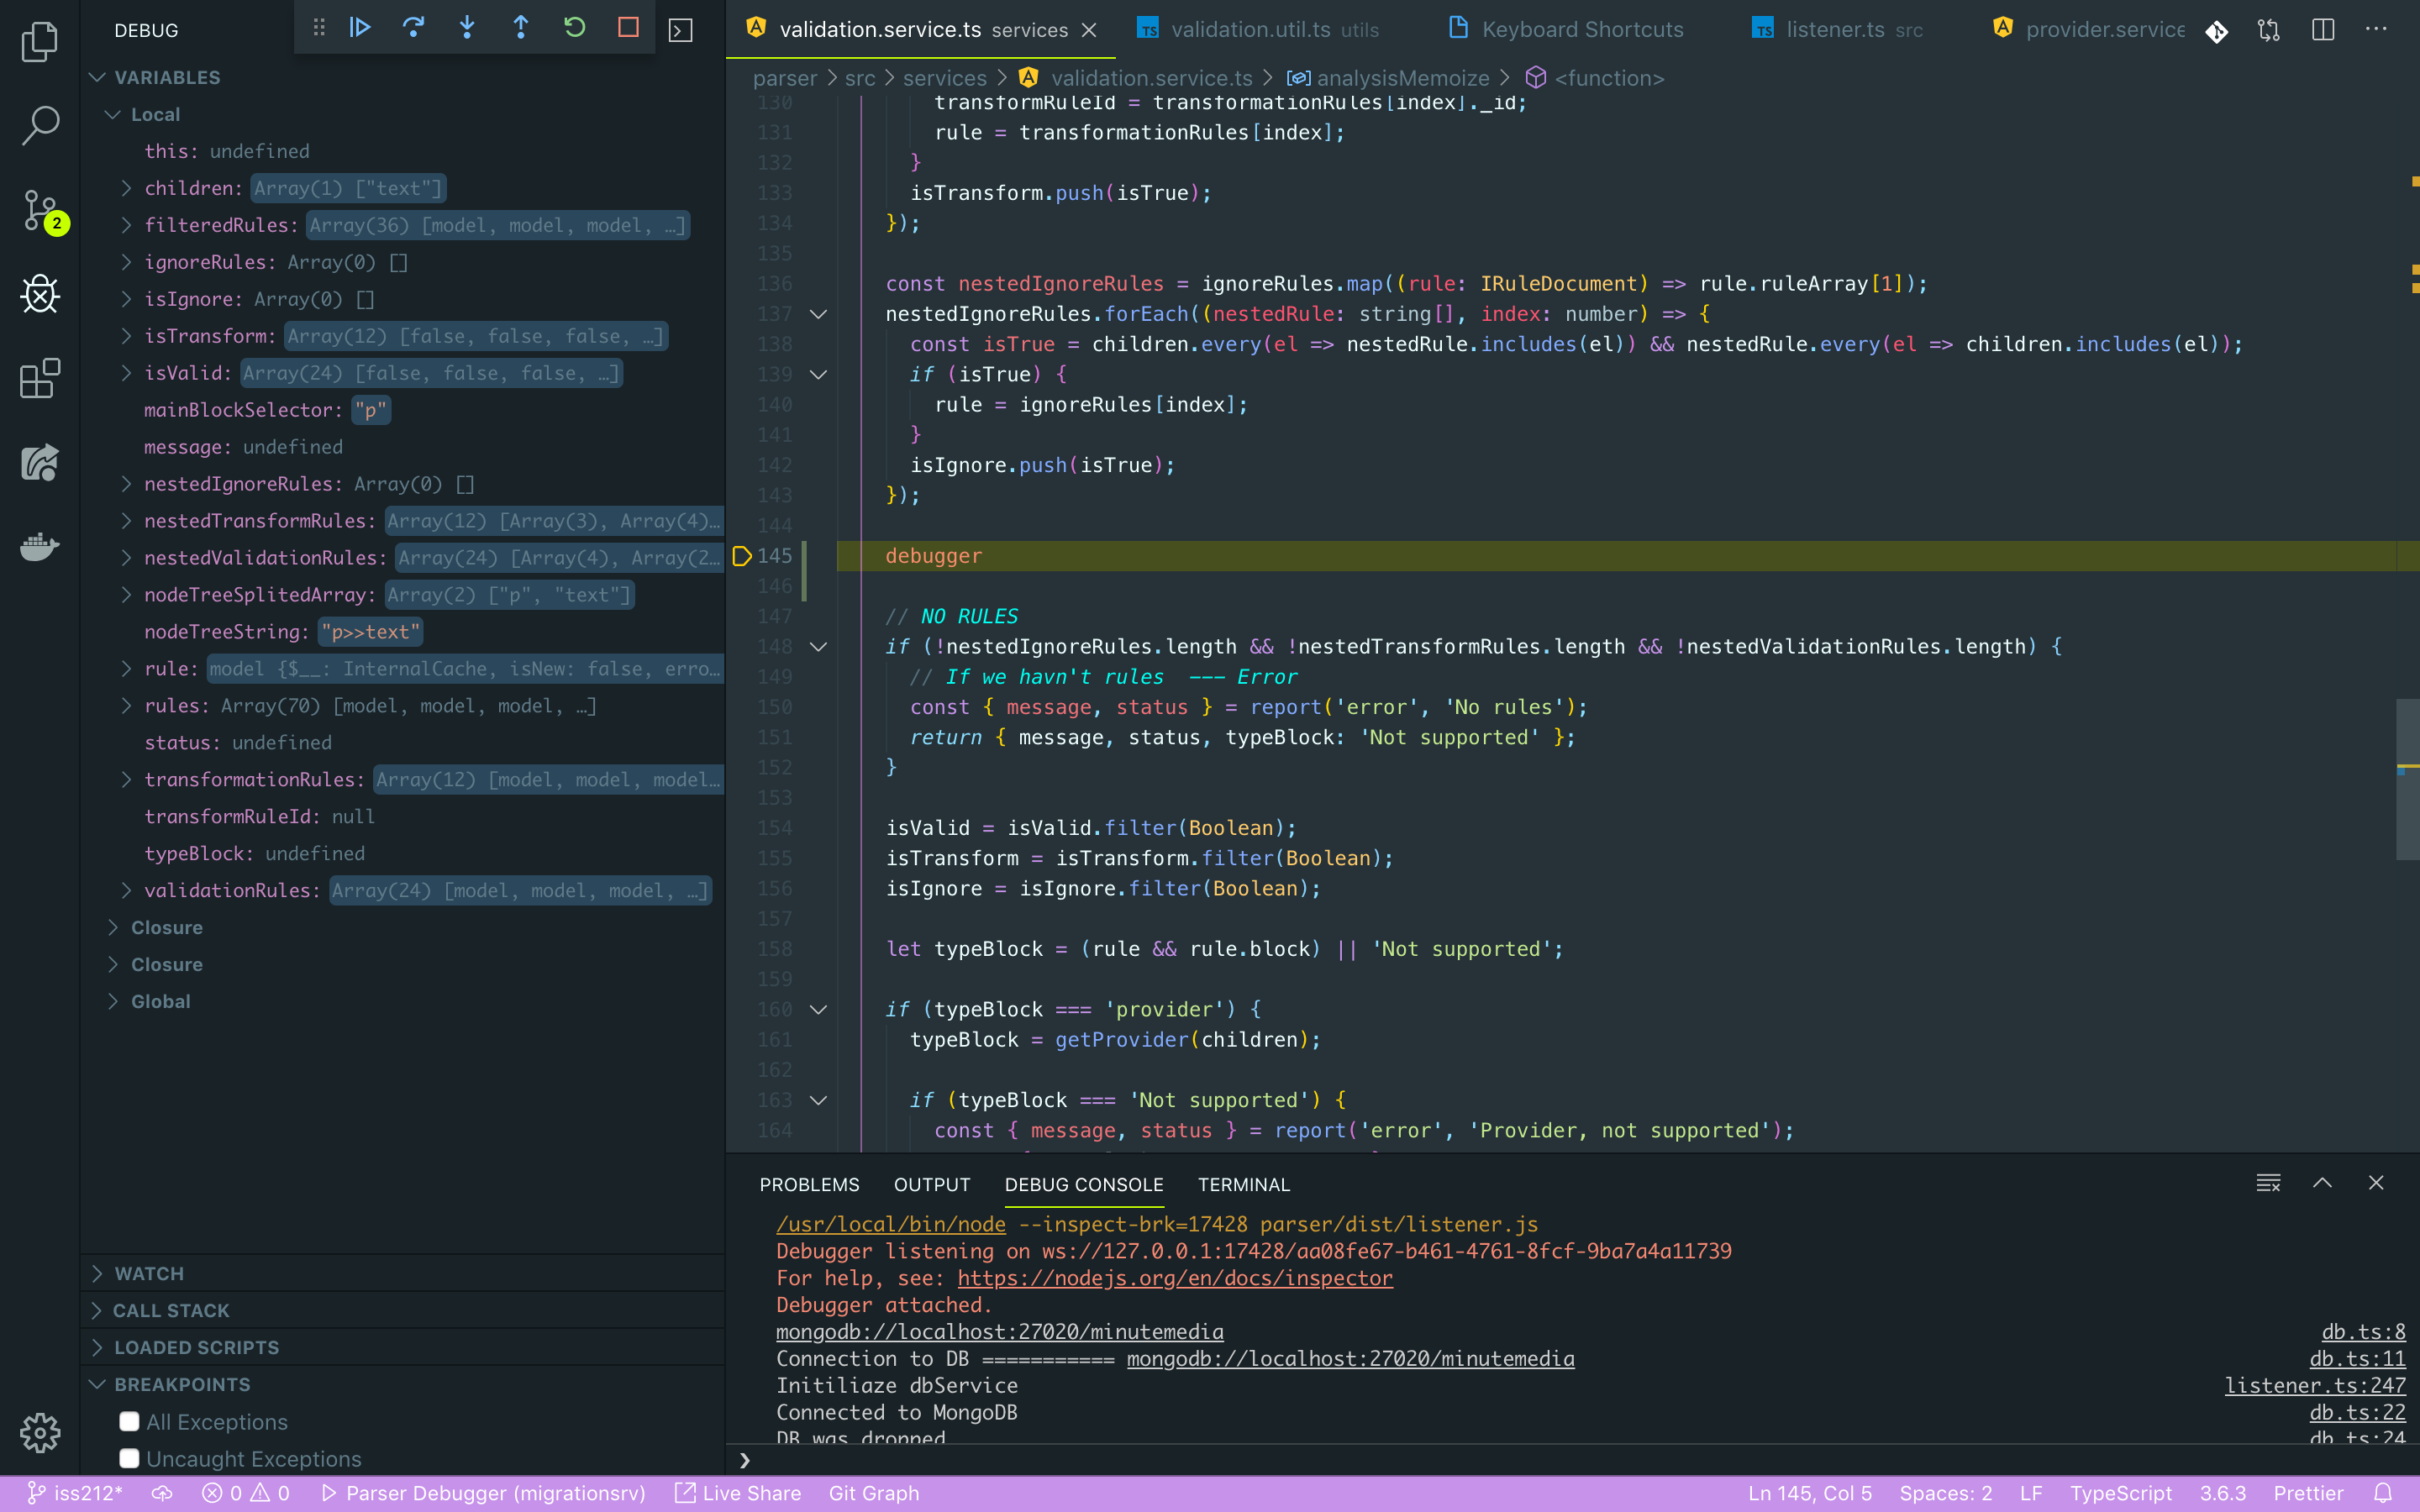Open the nodejs.org inspector docs link
2420x1512 pixels.
[1175, 1278]
